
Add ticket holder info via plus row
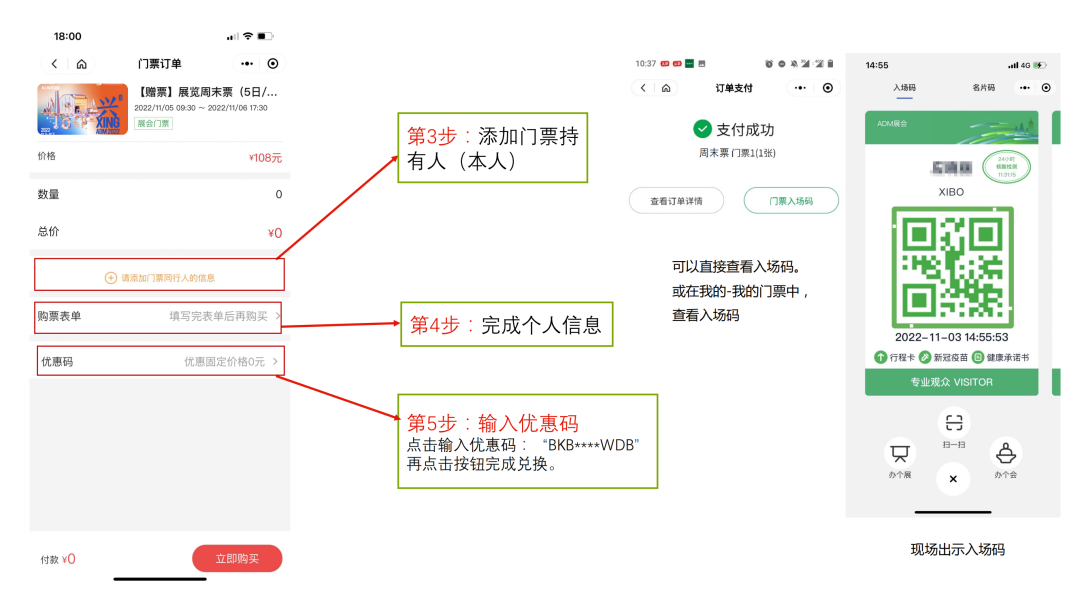[159, 277]
